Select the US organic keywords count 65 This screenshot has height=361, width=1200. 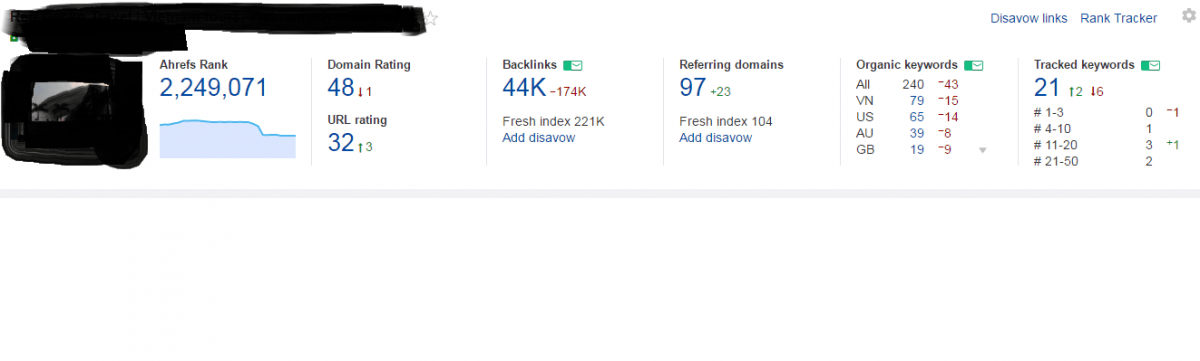point(917,117)
